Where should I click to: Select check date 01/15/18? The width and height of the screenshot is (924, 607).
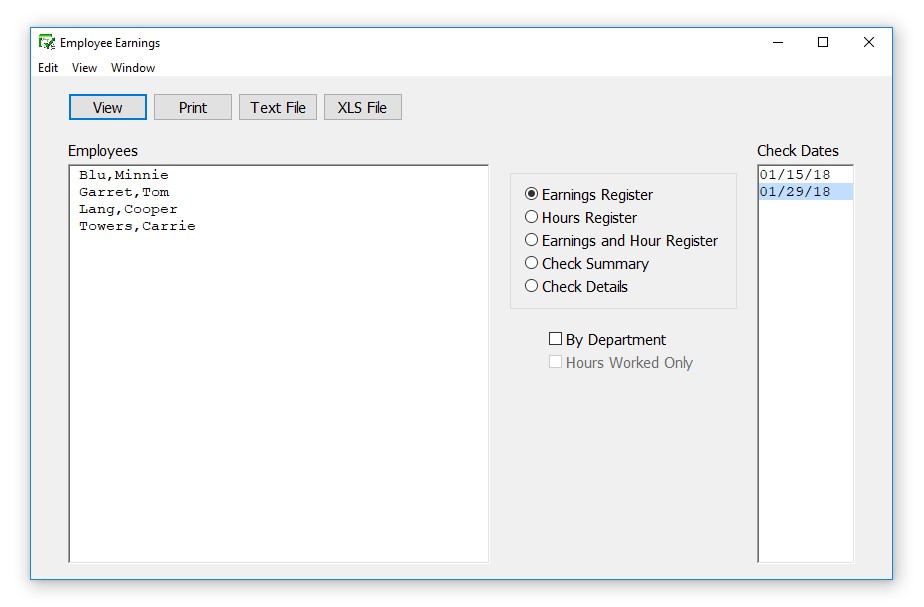[795, 175]
